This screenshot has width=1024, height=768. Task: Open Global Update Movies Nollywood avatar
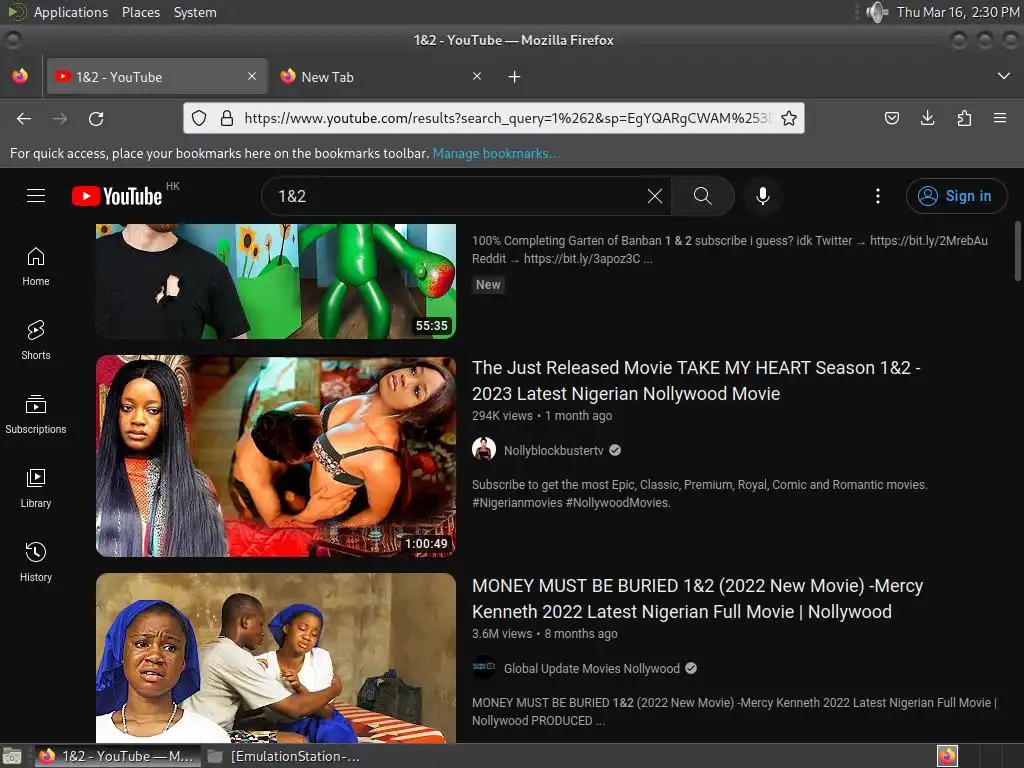coord(484,667)
